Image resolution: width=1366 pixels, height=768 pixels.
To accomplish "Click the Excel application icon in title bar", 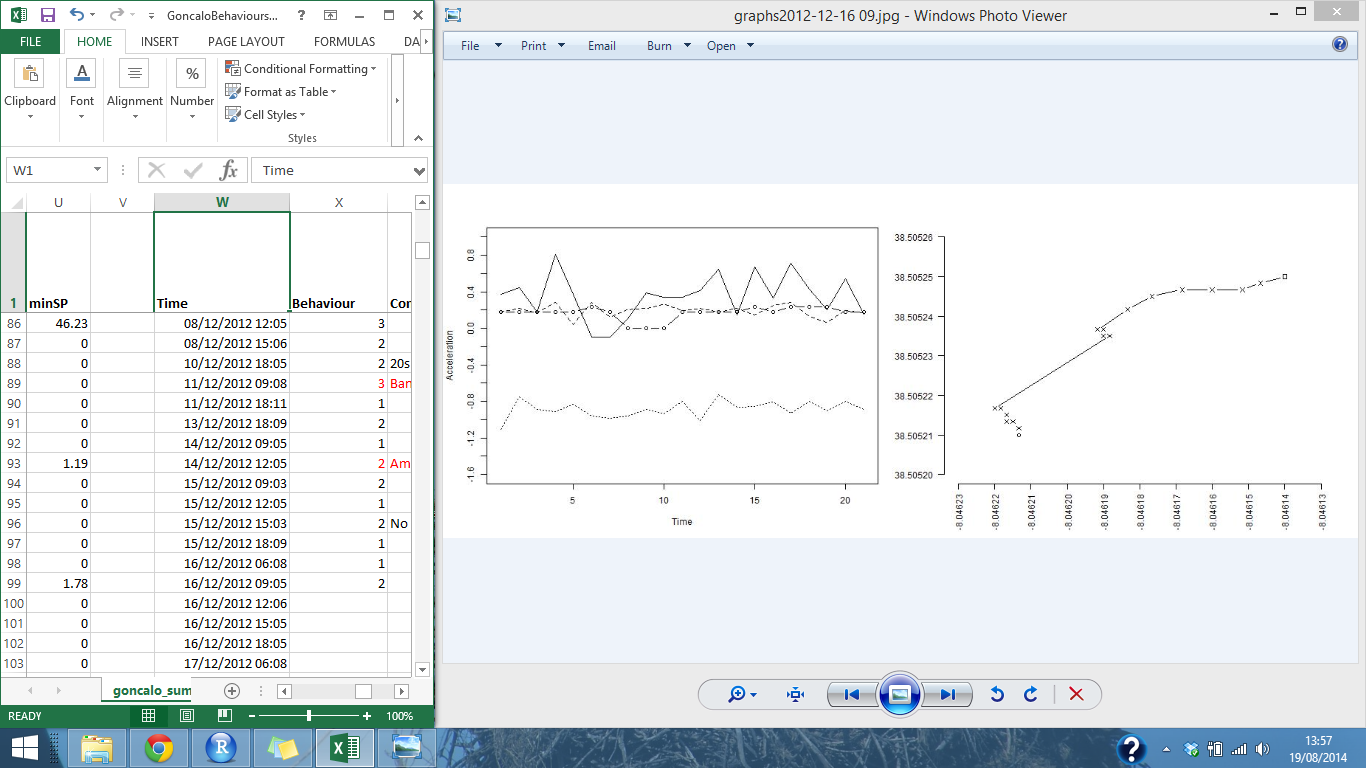I will pyautogui.click(x=19, y=16).
